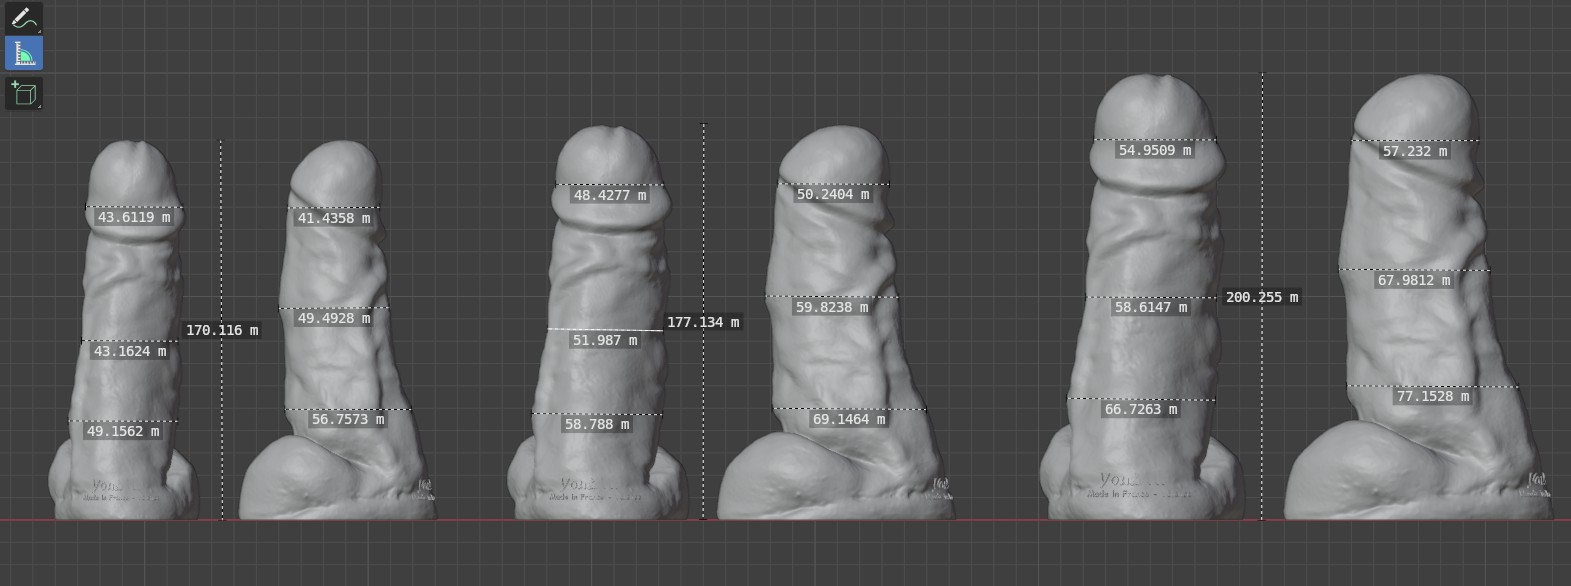Viewport: 1571px width, 586px height.
Task: Select the Add Cube tool
Action: [x=23, y=94]
